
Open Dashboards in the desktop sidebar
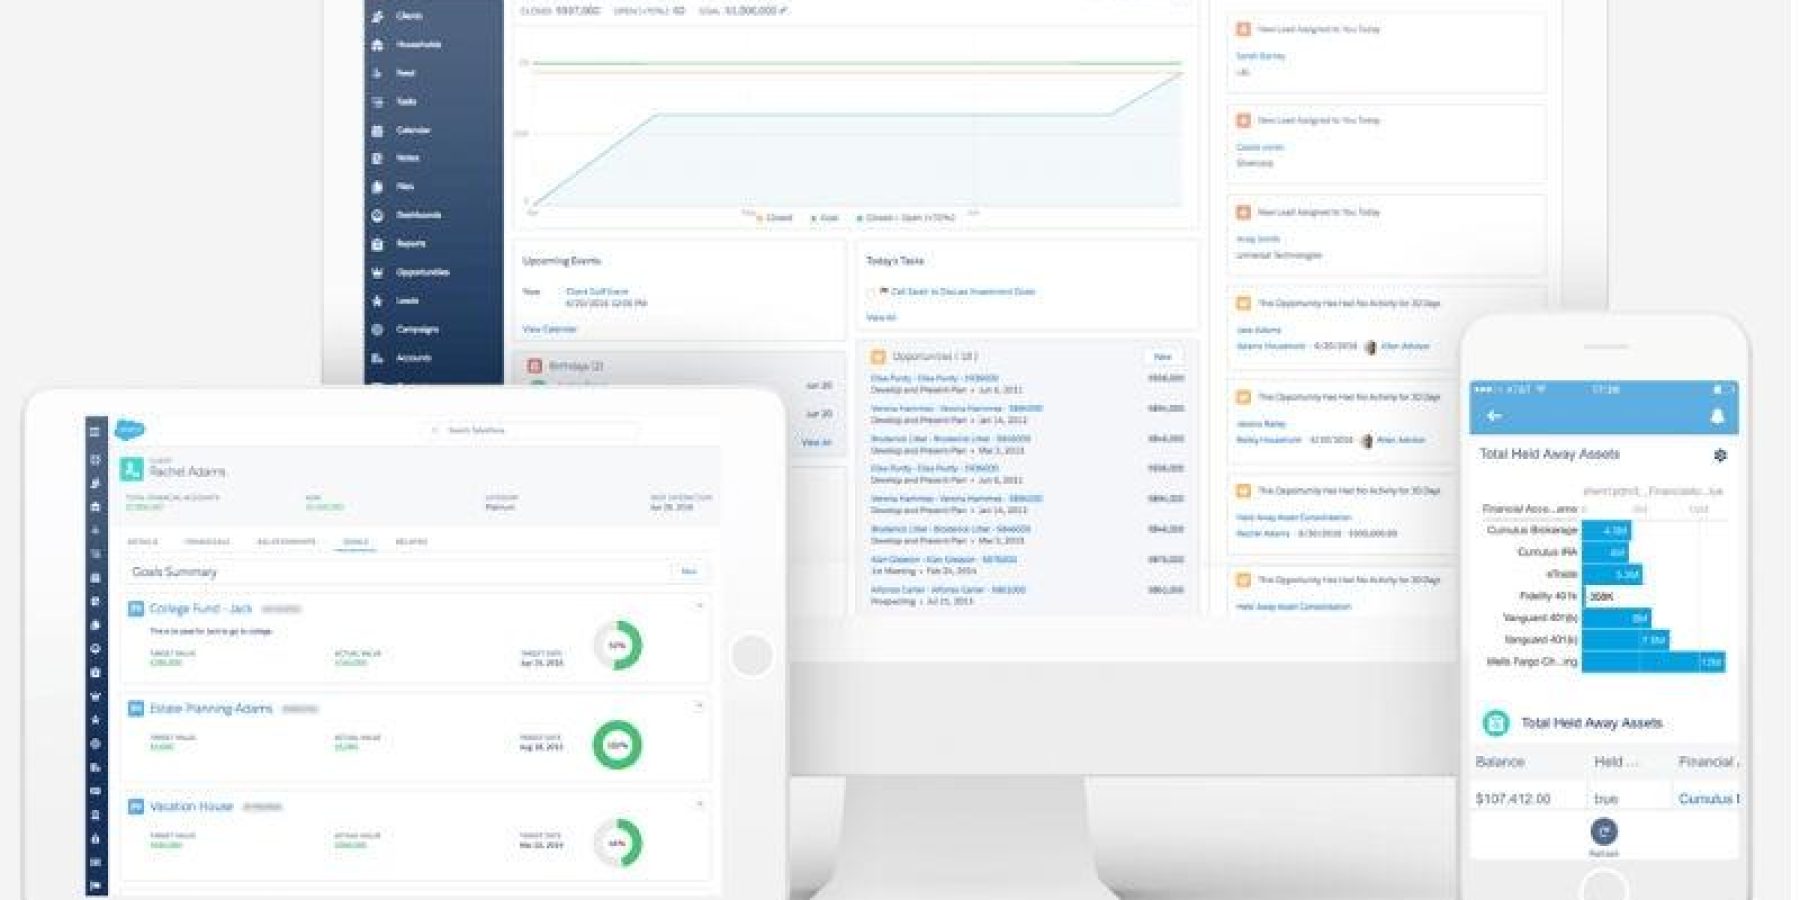coord(418,215)
